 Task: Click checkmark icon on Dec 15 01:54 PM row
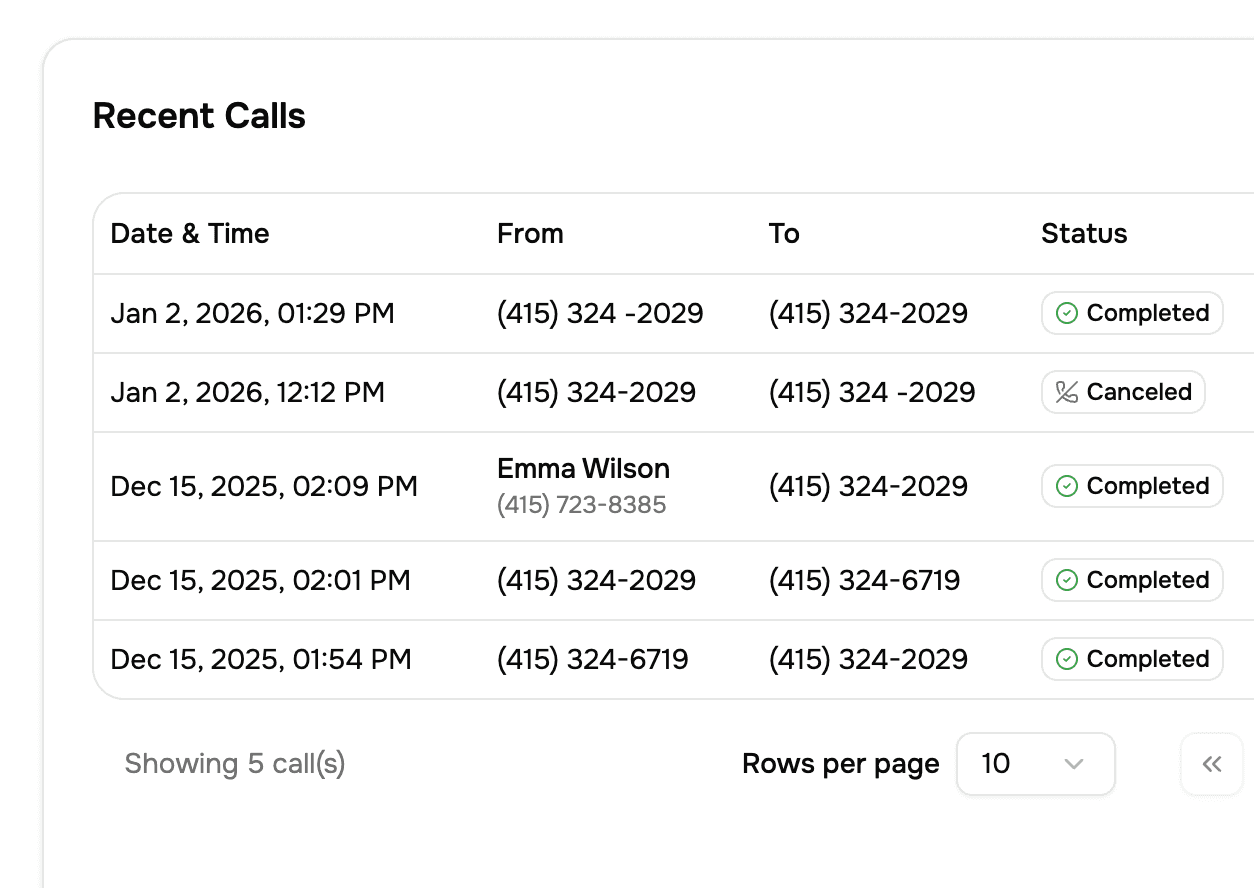point(1066,660)
